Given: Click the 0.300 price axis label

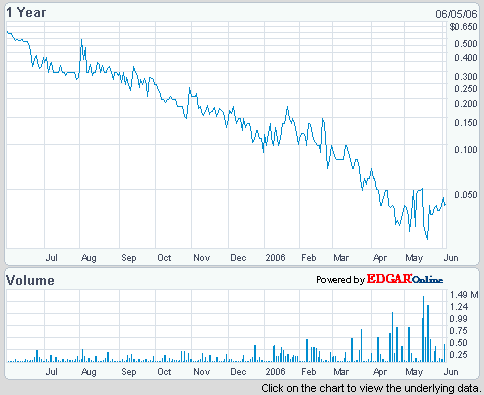Looking at the screenshot, I should coord(466,77).
